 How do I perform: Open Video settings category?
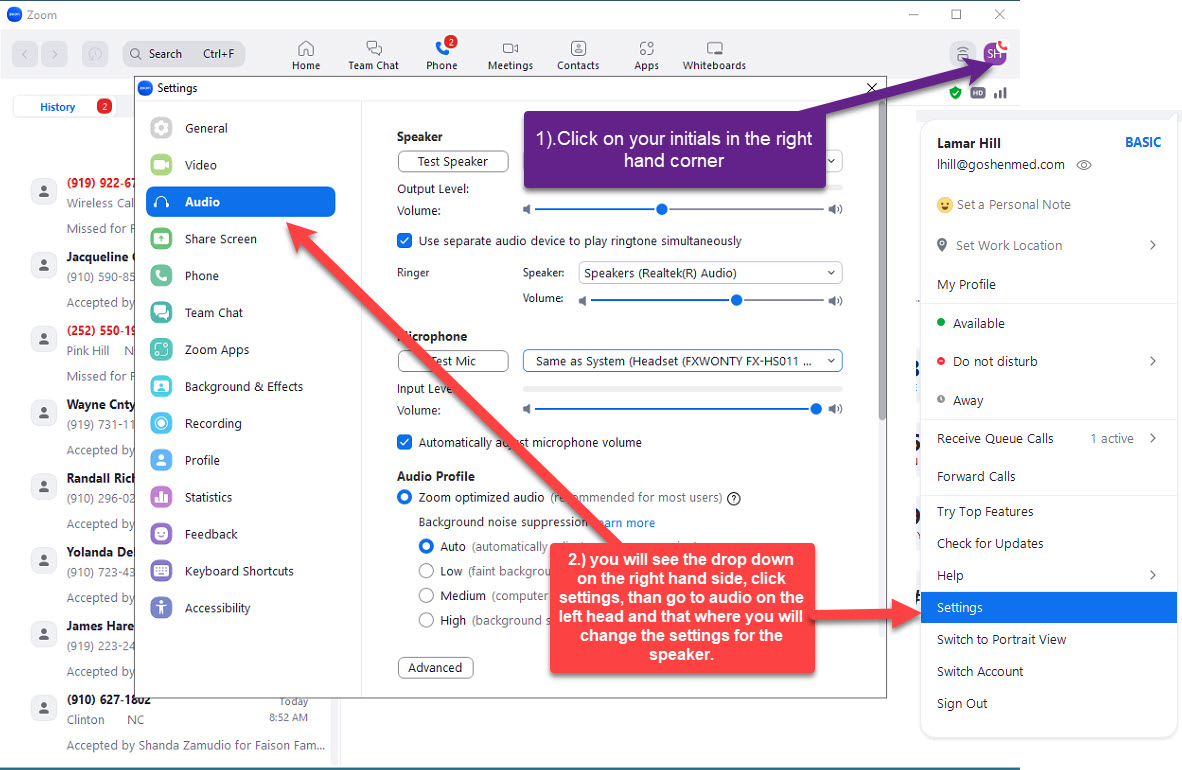coord(240,165)
